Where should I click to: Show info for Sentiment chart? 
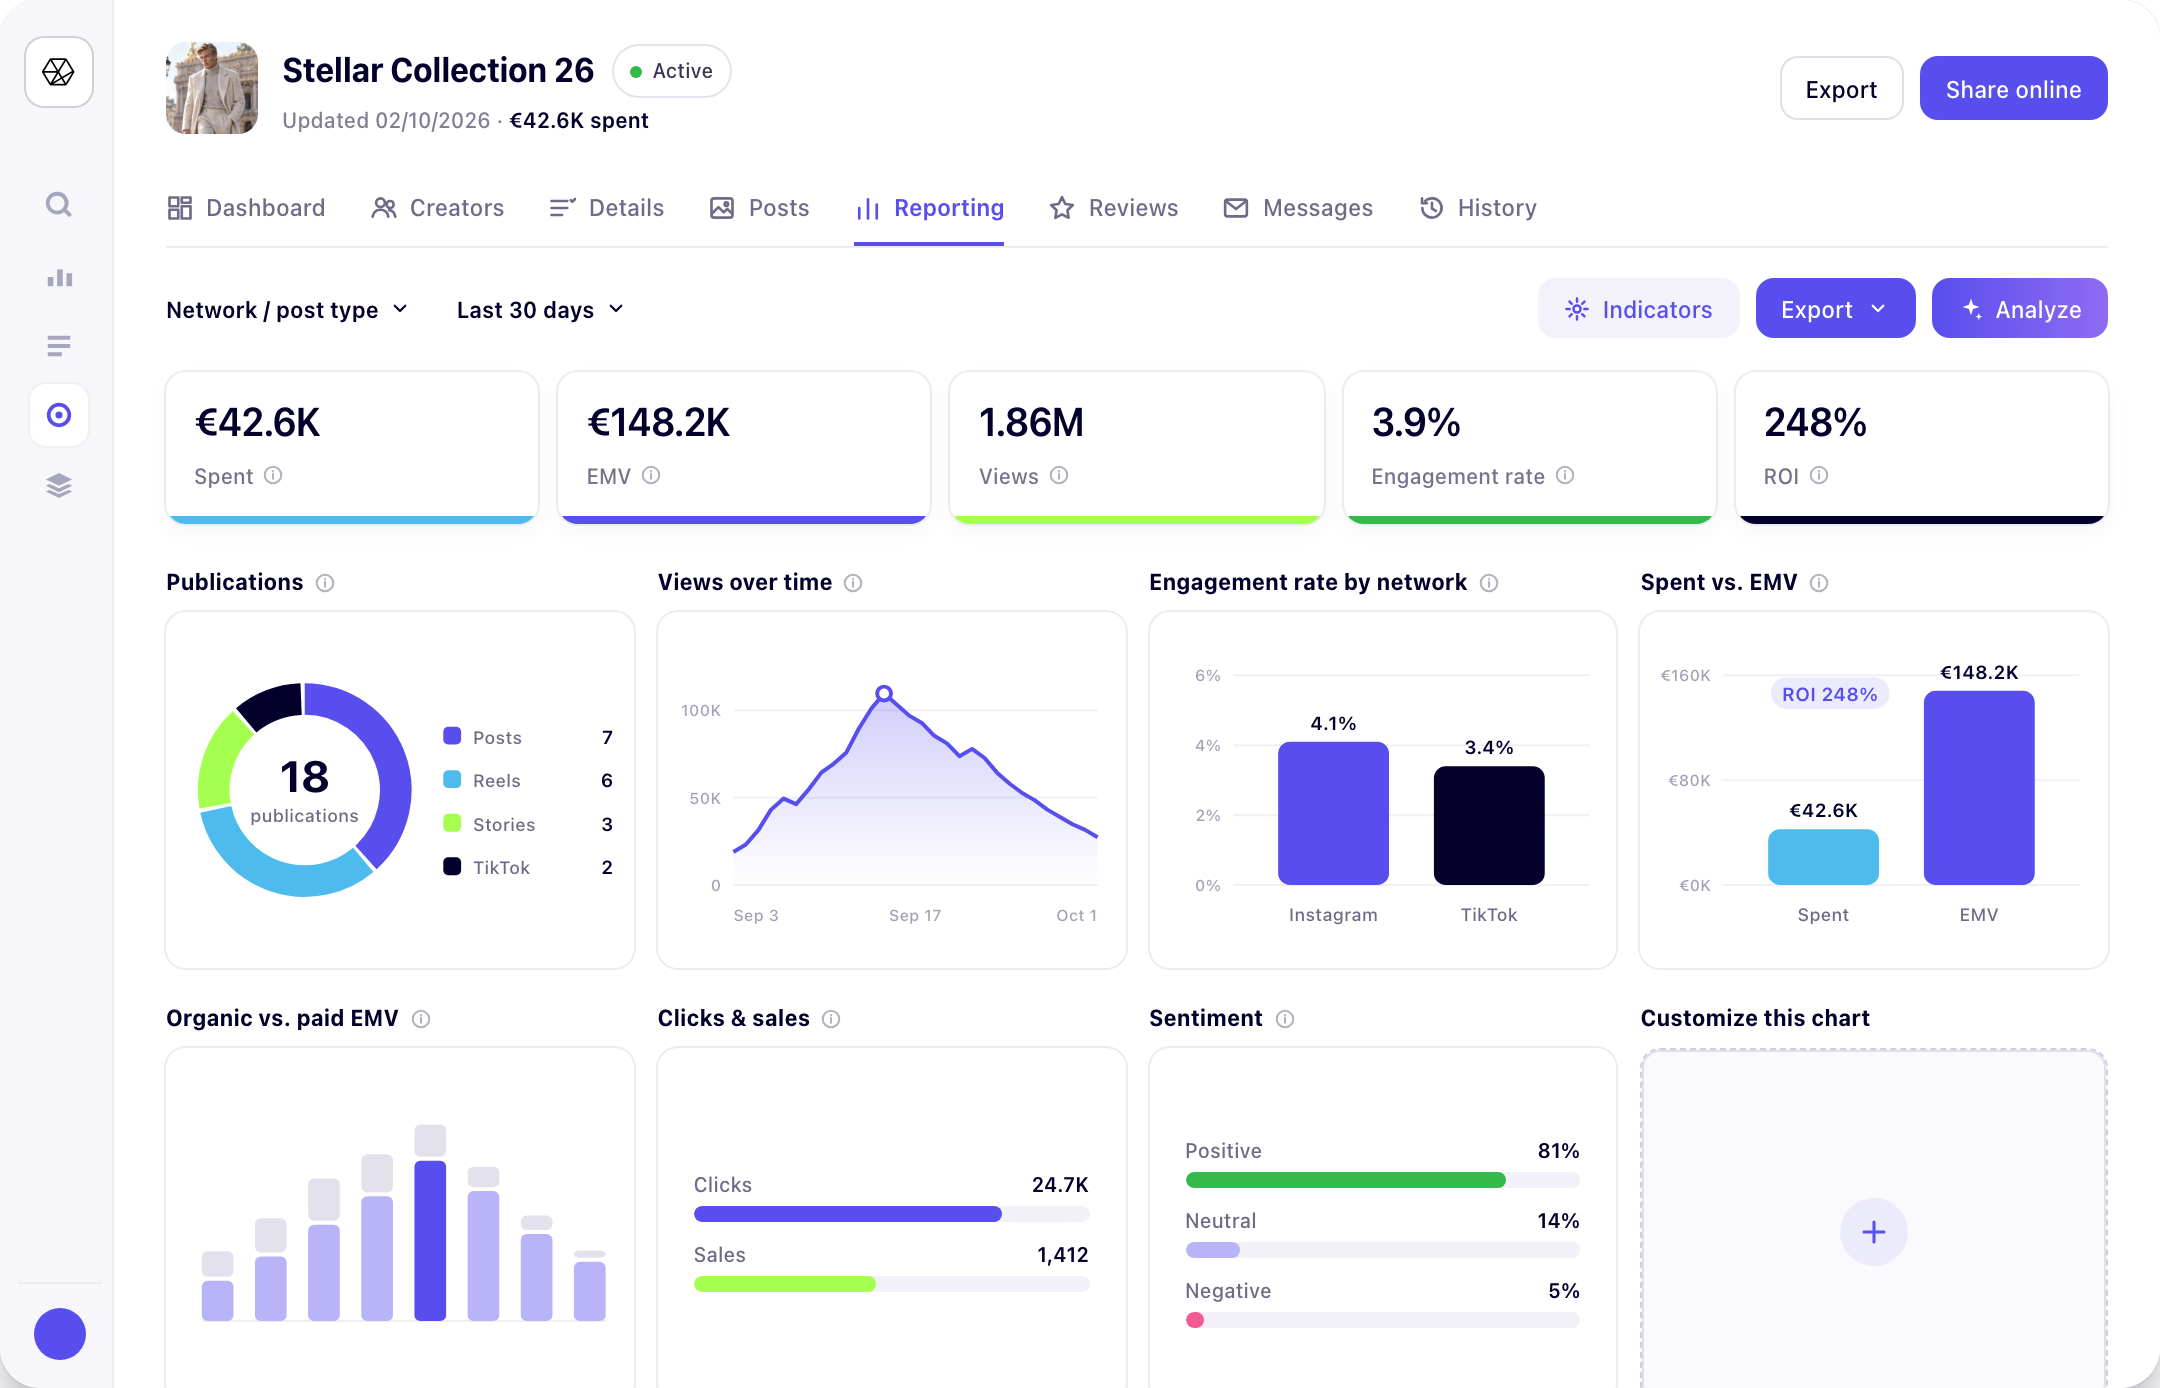pyautogui.click(x=1285, y=1019)
